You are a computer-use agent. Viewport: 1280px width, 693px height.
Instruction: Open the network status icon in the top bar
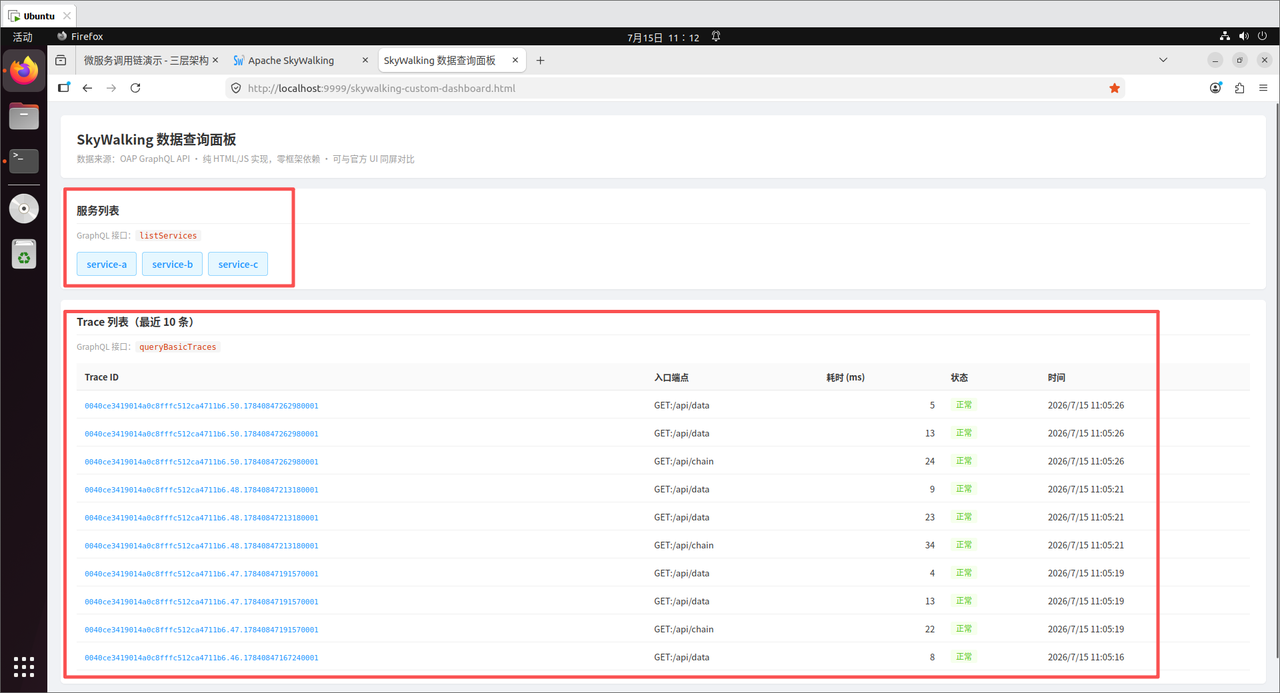point(1224,36)
